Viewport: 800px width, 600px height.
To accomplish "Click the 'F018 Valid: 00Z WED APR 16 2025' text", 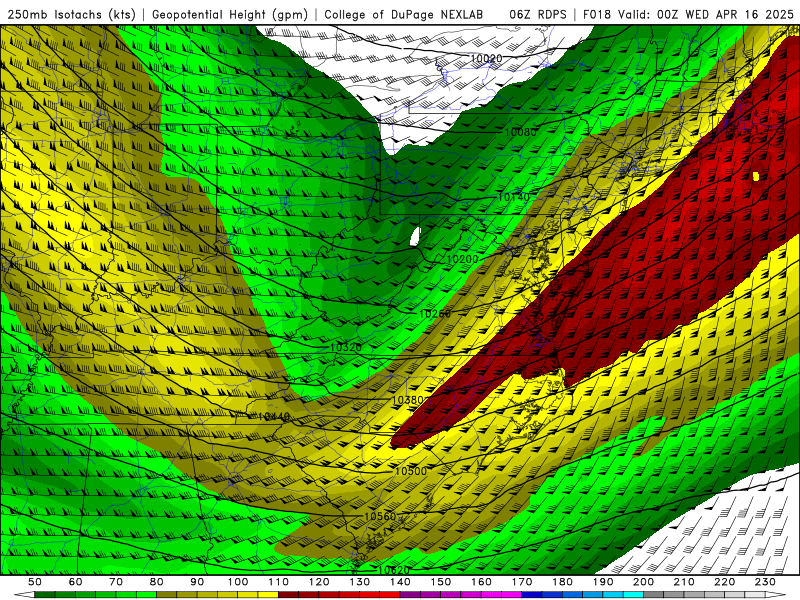I will [x=688, y=15].
